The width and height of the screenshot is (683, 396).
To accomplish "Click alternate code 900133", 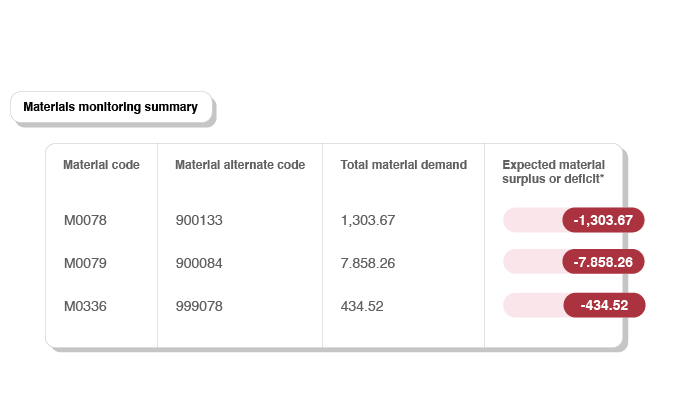I will click(x=199, y=220).
